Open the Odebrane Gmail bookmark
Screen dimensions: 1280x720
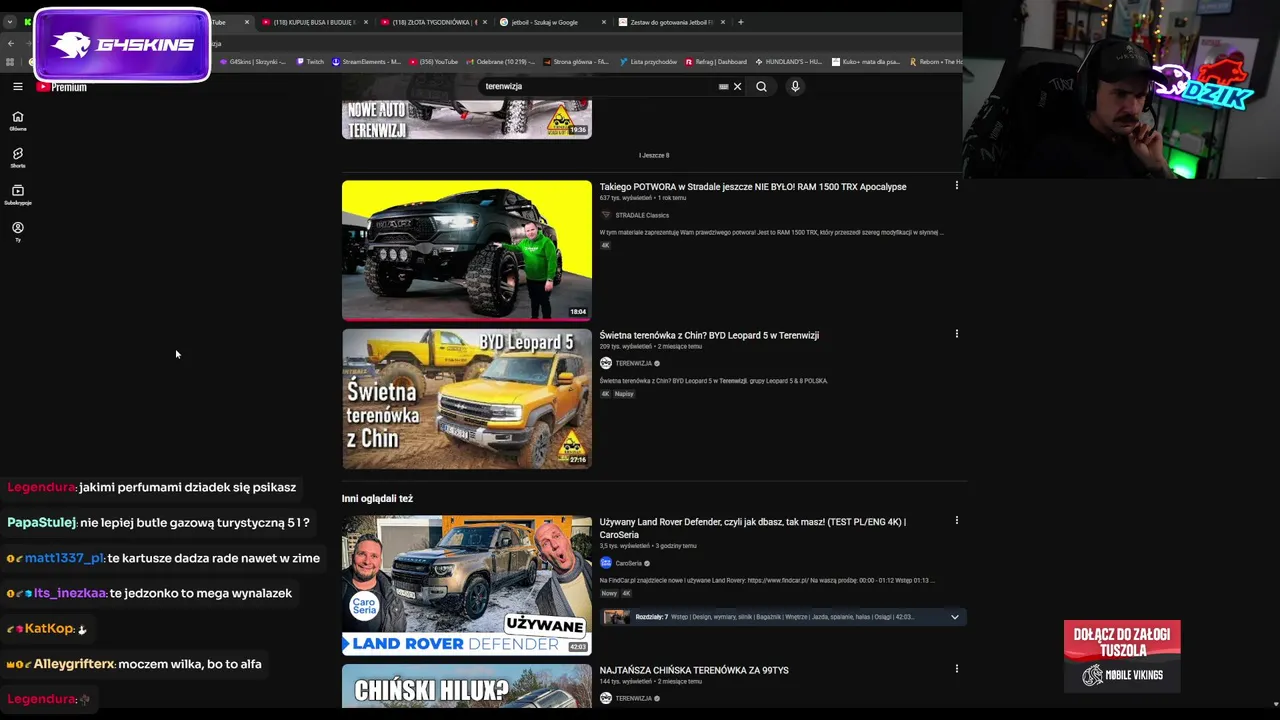(502, 62)
